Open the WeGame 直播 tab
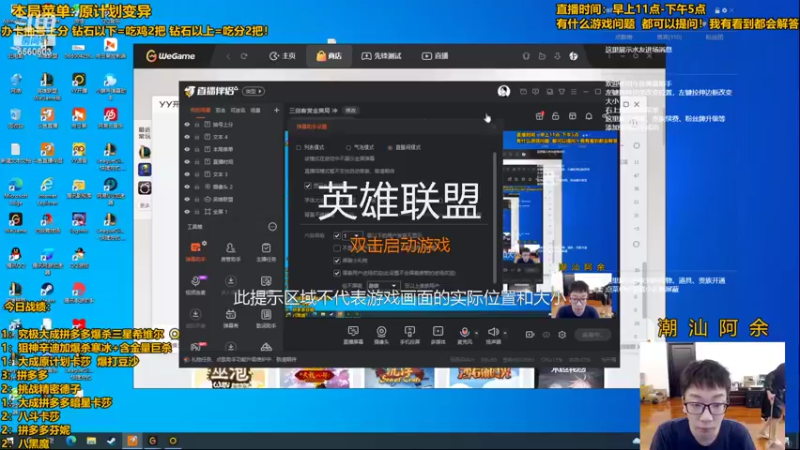800x450 pixels. point(435,56)
